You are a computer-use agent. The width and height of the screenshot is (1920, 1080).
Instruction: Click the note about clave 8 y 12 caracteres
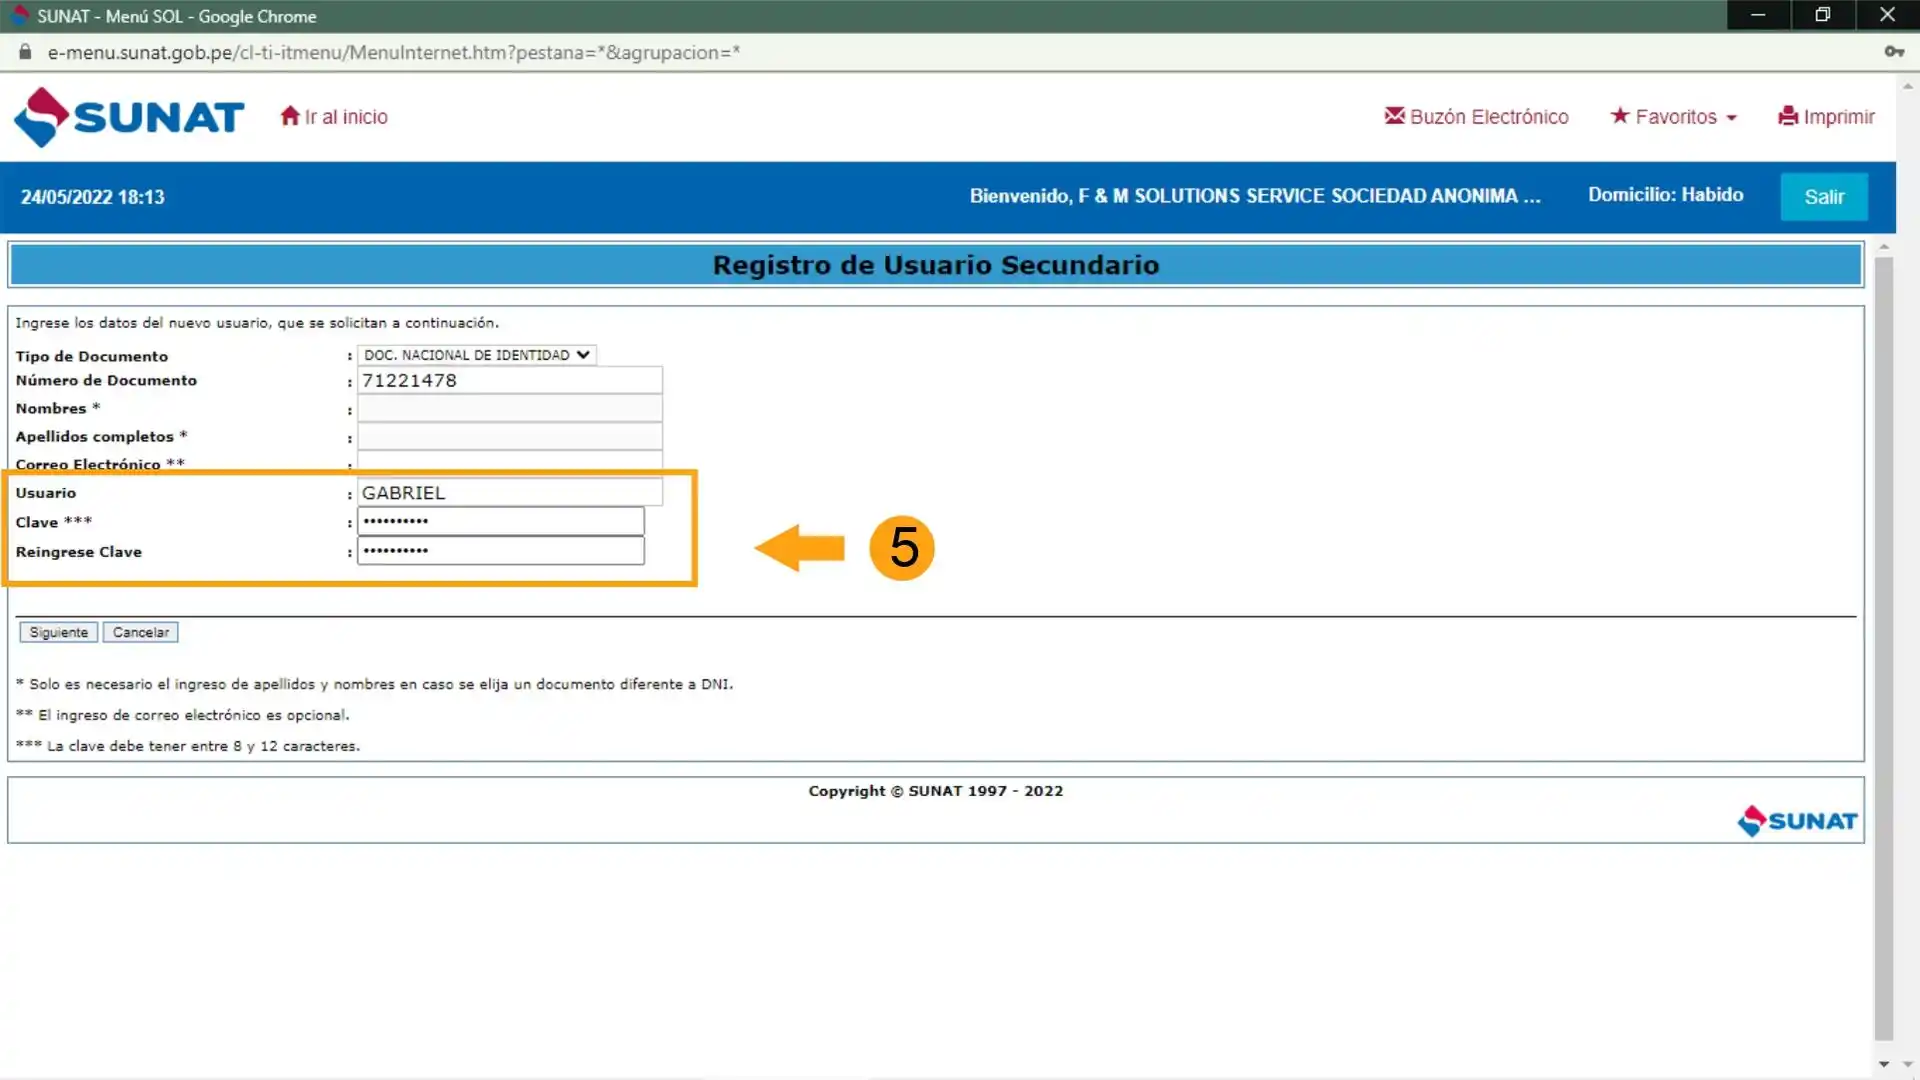(x=188, y=746)
